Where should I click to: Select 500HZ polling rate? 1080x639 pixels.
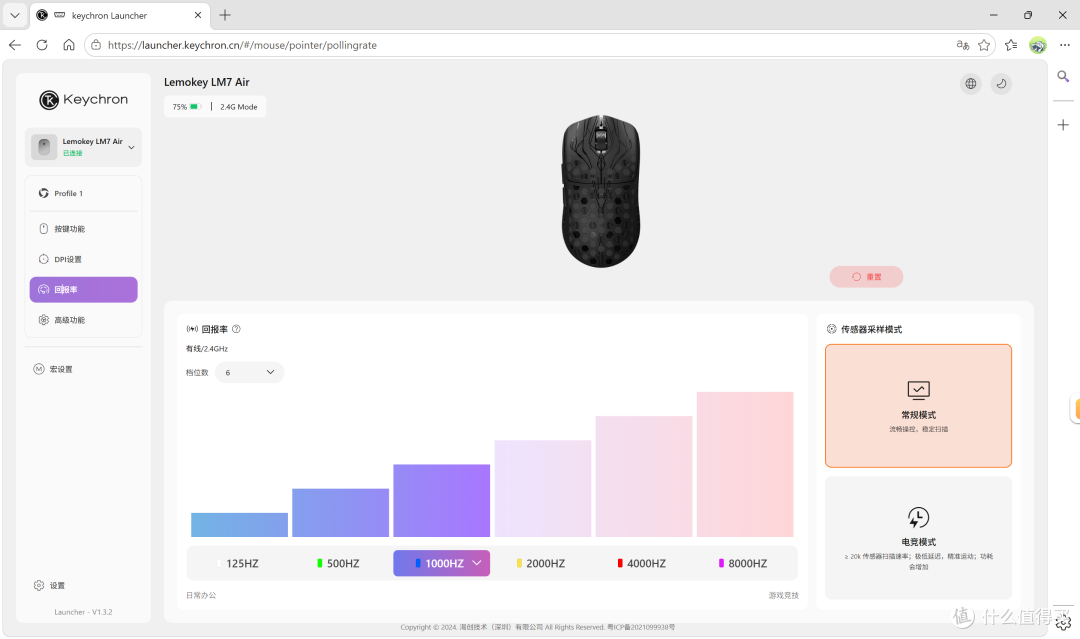pos(339,563)
